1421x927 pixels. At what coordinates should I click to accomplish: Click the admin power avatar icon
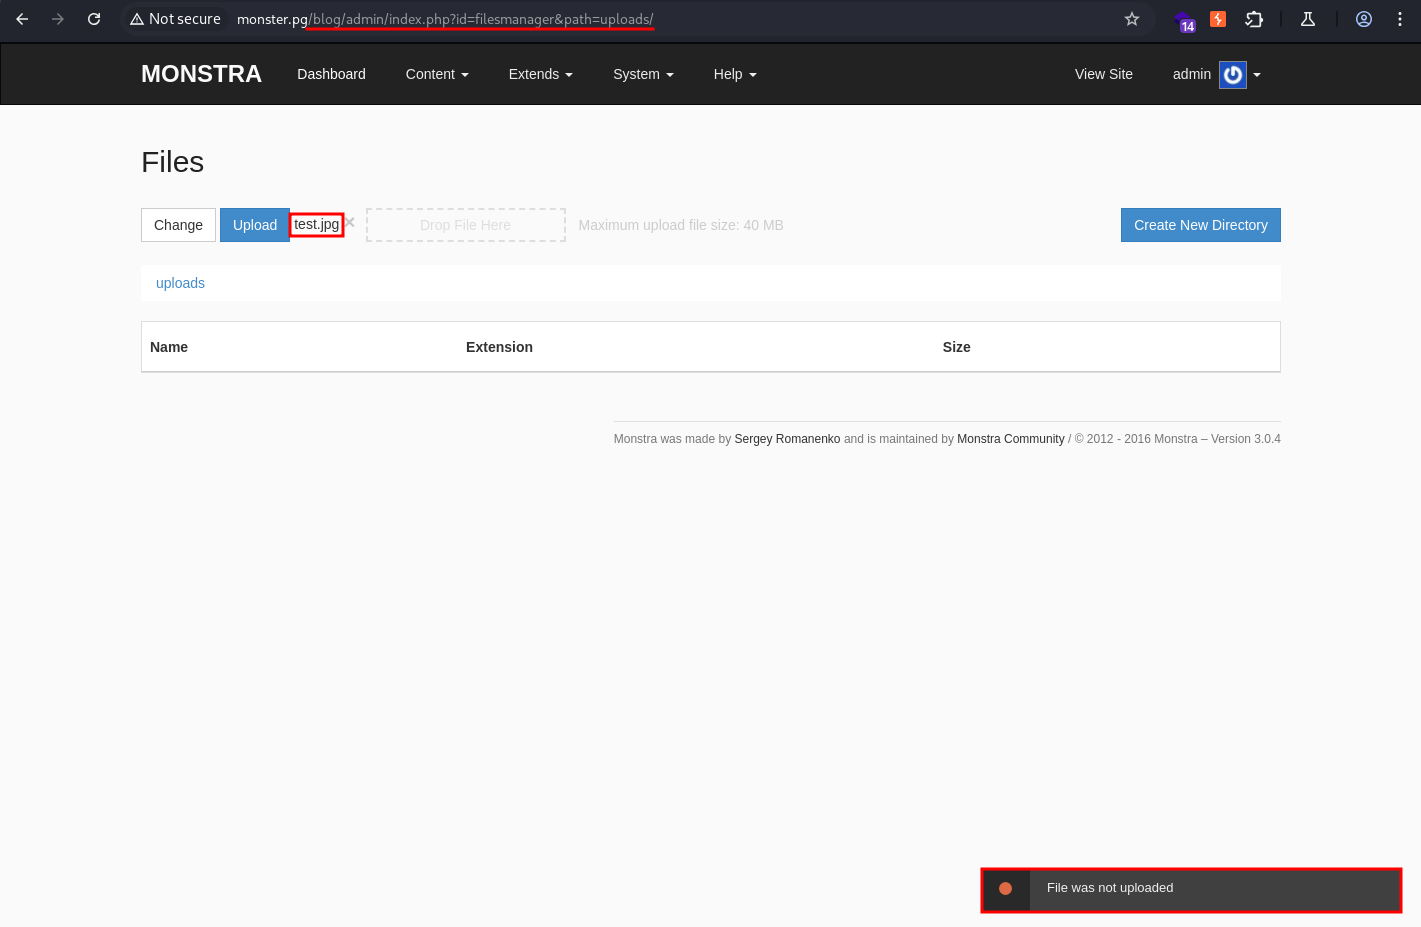coord(1233,74)
